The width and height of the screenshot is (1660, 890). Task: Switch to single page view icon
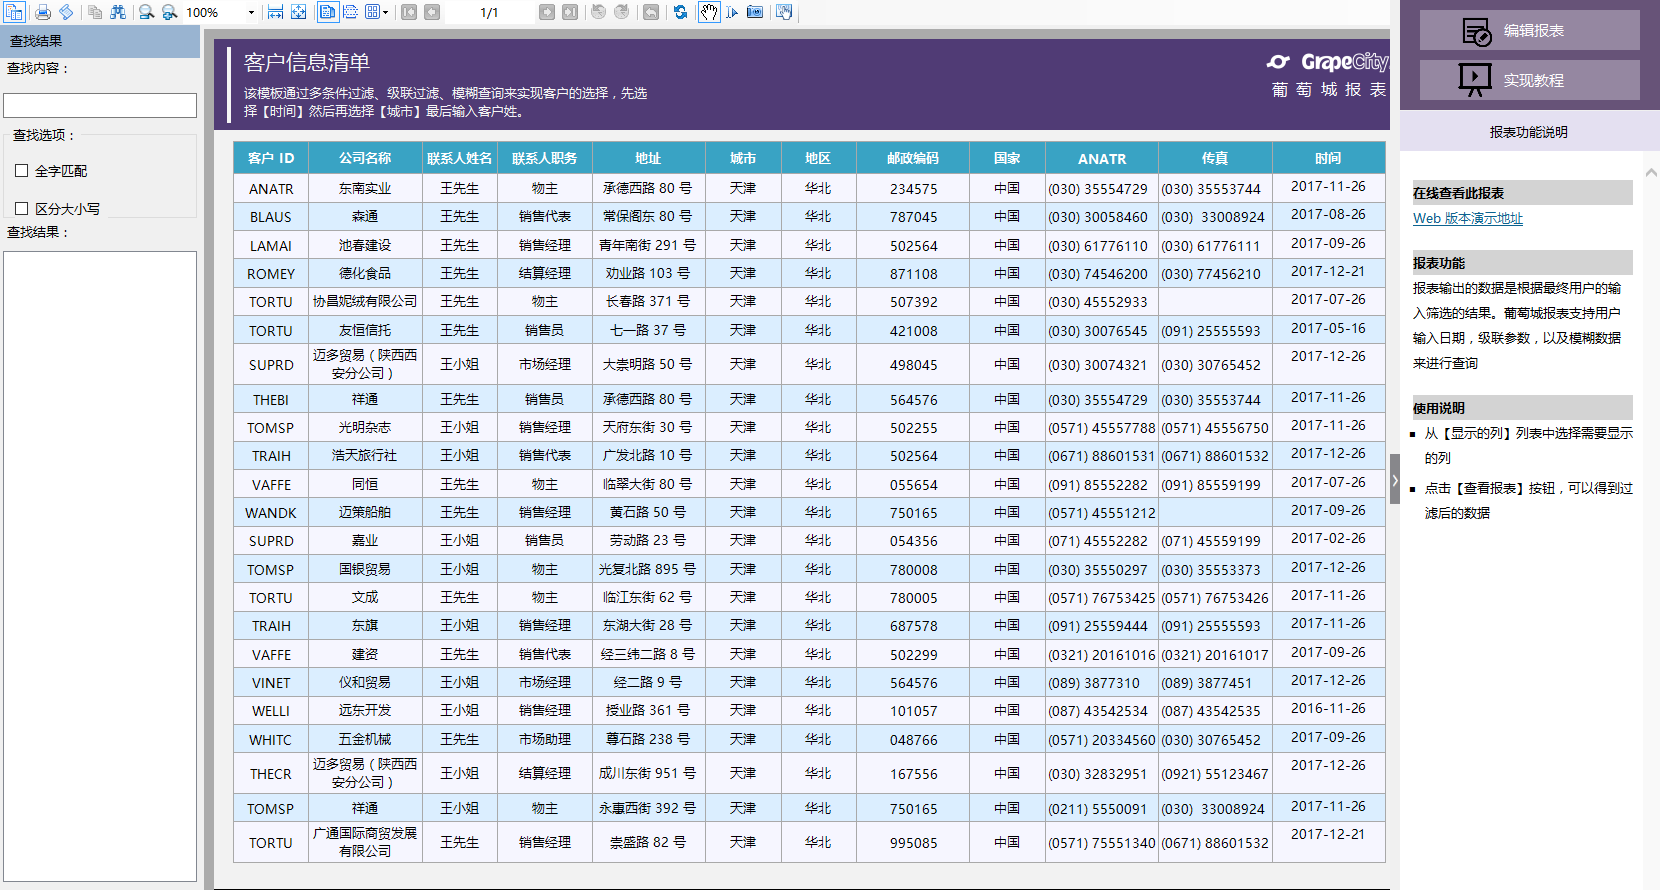pyautogui.click(x=328, y=12)
